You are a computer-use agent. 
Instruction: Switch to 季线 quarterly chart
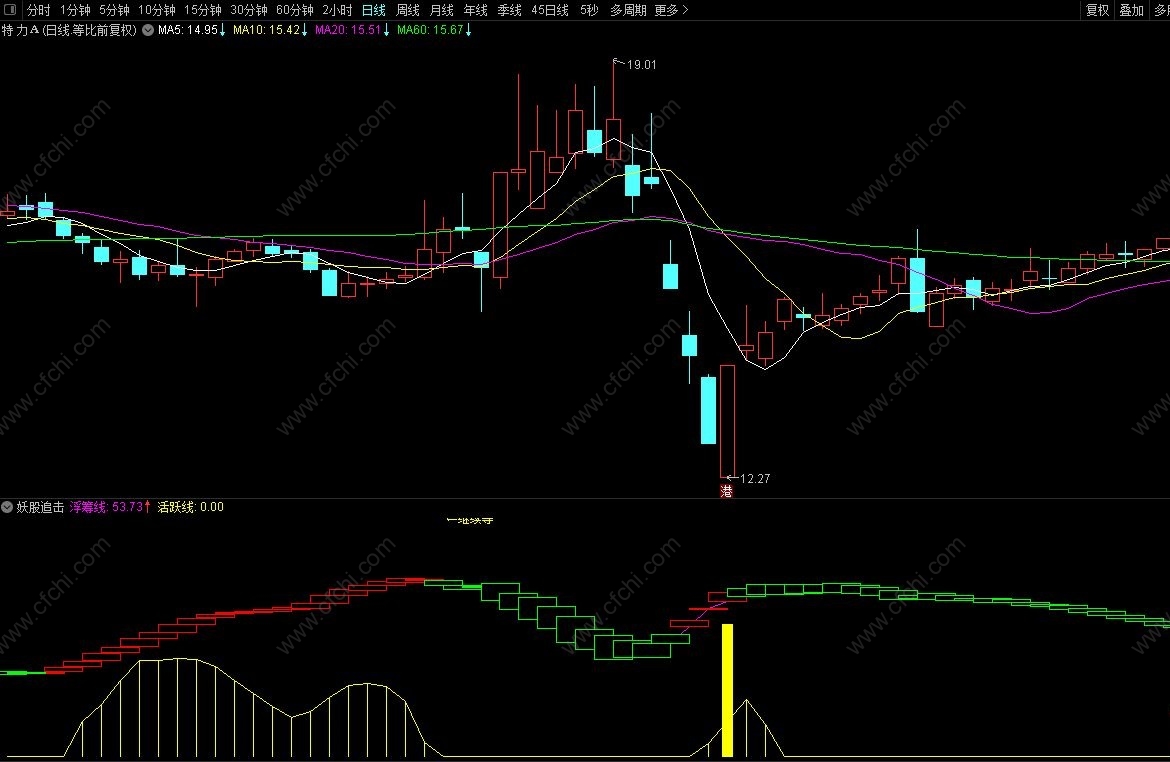(x=510, y=10)
